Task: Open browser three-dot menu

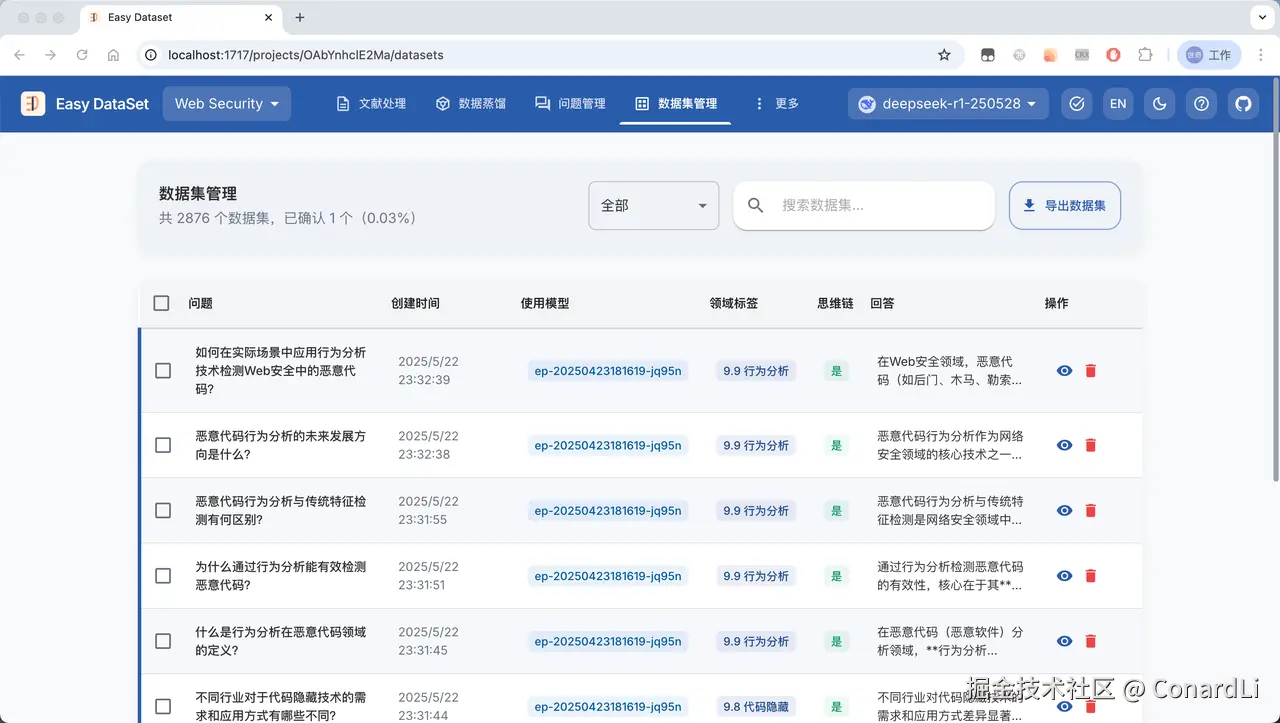Action: click(1260, 55)
